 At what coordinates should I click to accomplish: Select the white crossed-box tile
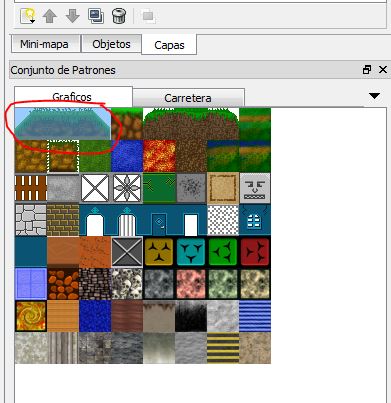pyautogui.click(x=95, y=188)
